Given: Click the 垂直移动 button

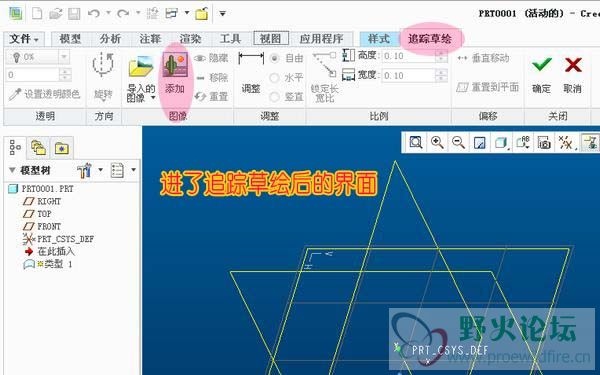Looking at the screenshot, I should [x=484, y=58].
